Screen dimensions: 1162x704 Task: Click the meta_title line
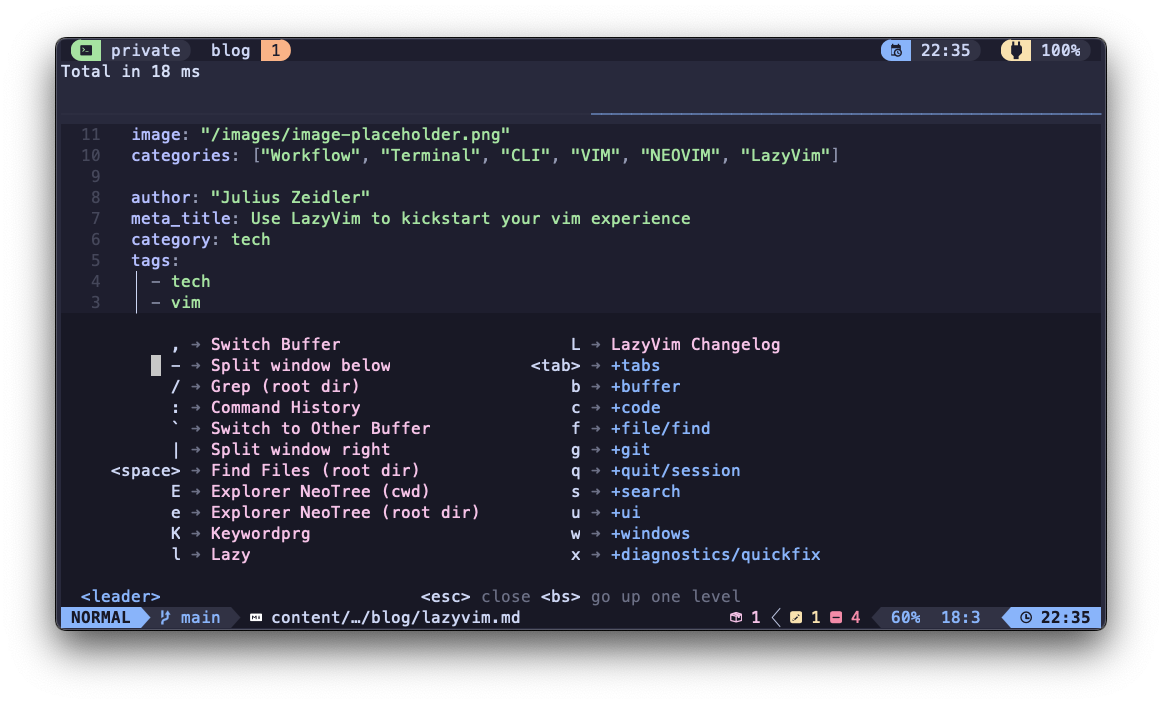tap(411, 219)
